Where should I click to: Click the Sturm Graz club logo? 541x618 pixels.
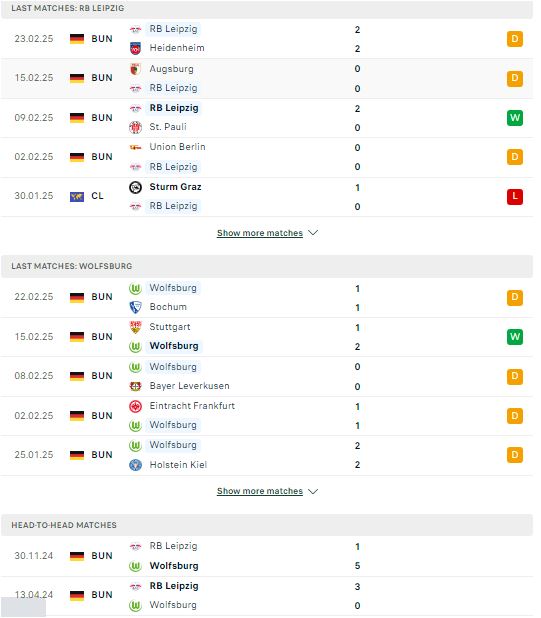click(x=135, y=187)
